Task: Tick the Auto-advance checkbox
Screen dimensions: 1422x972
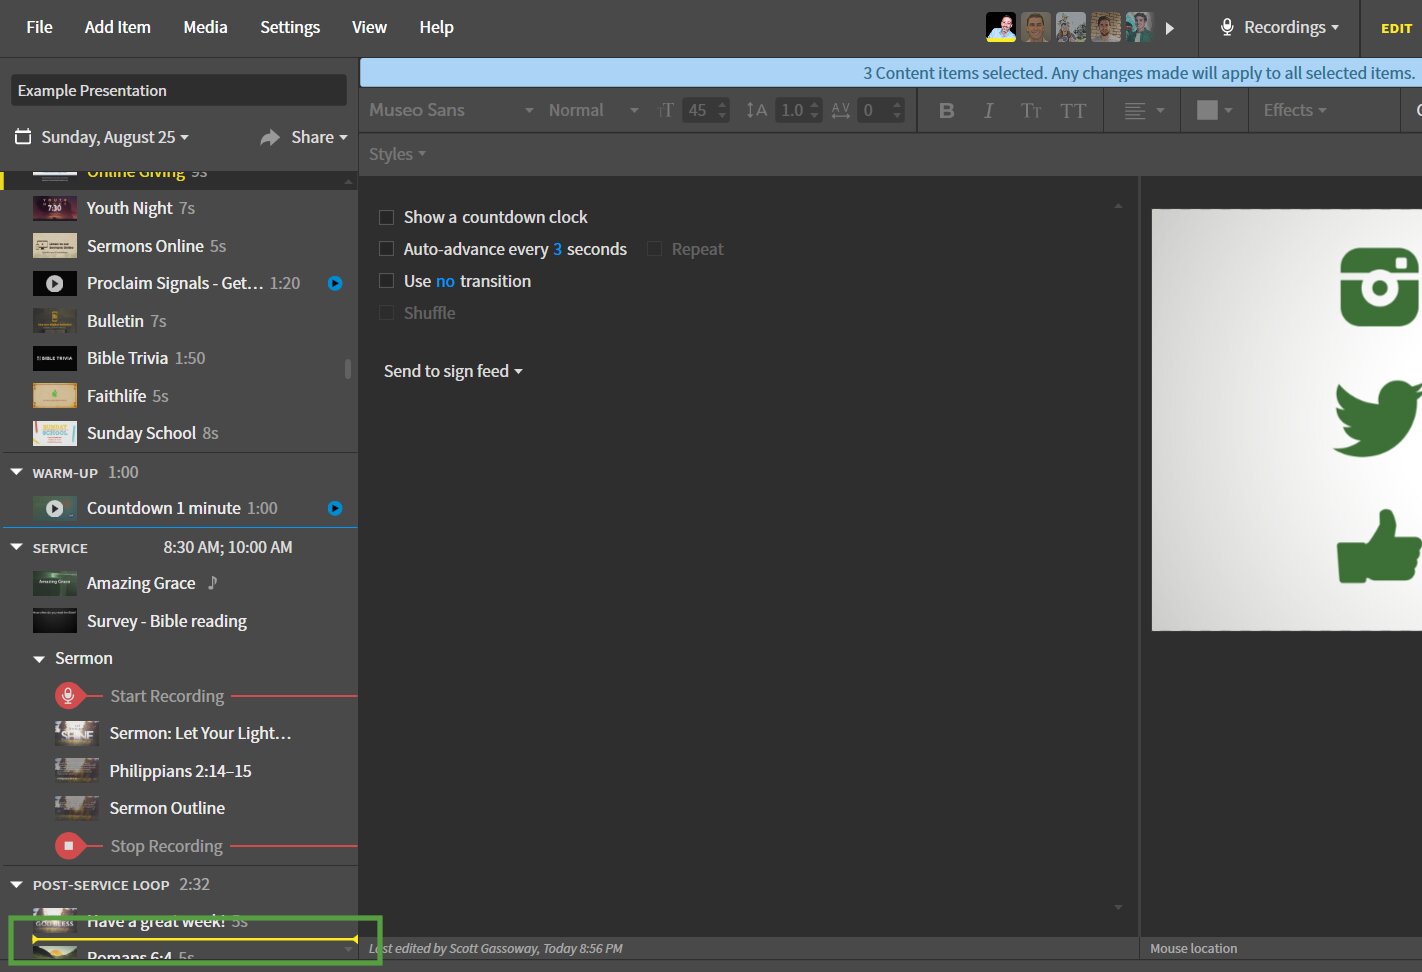Action: 386,249
